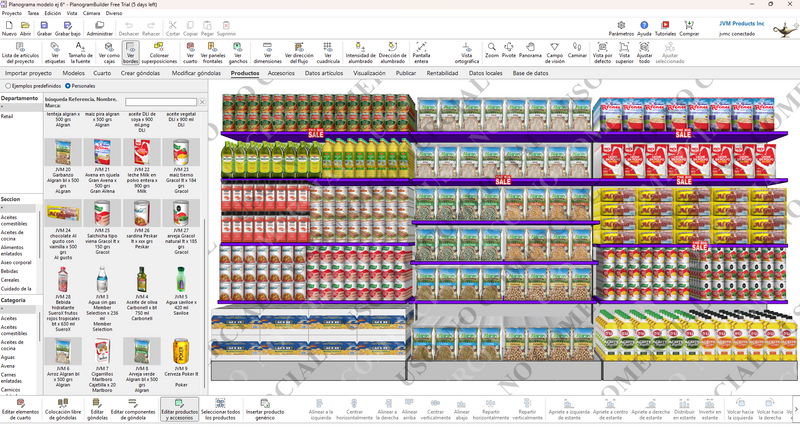Select Bebidas in Seccion list
This screenshot has width=800, height=429.
(x=9, y=271)
